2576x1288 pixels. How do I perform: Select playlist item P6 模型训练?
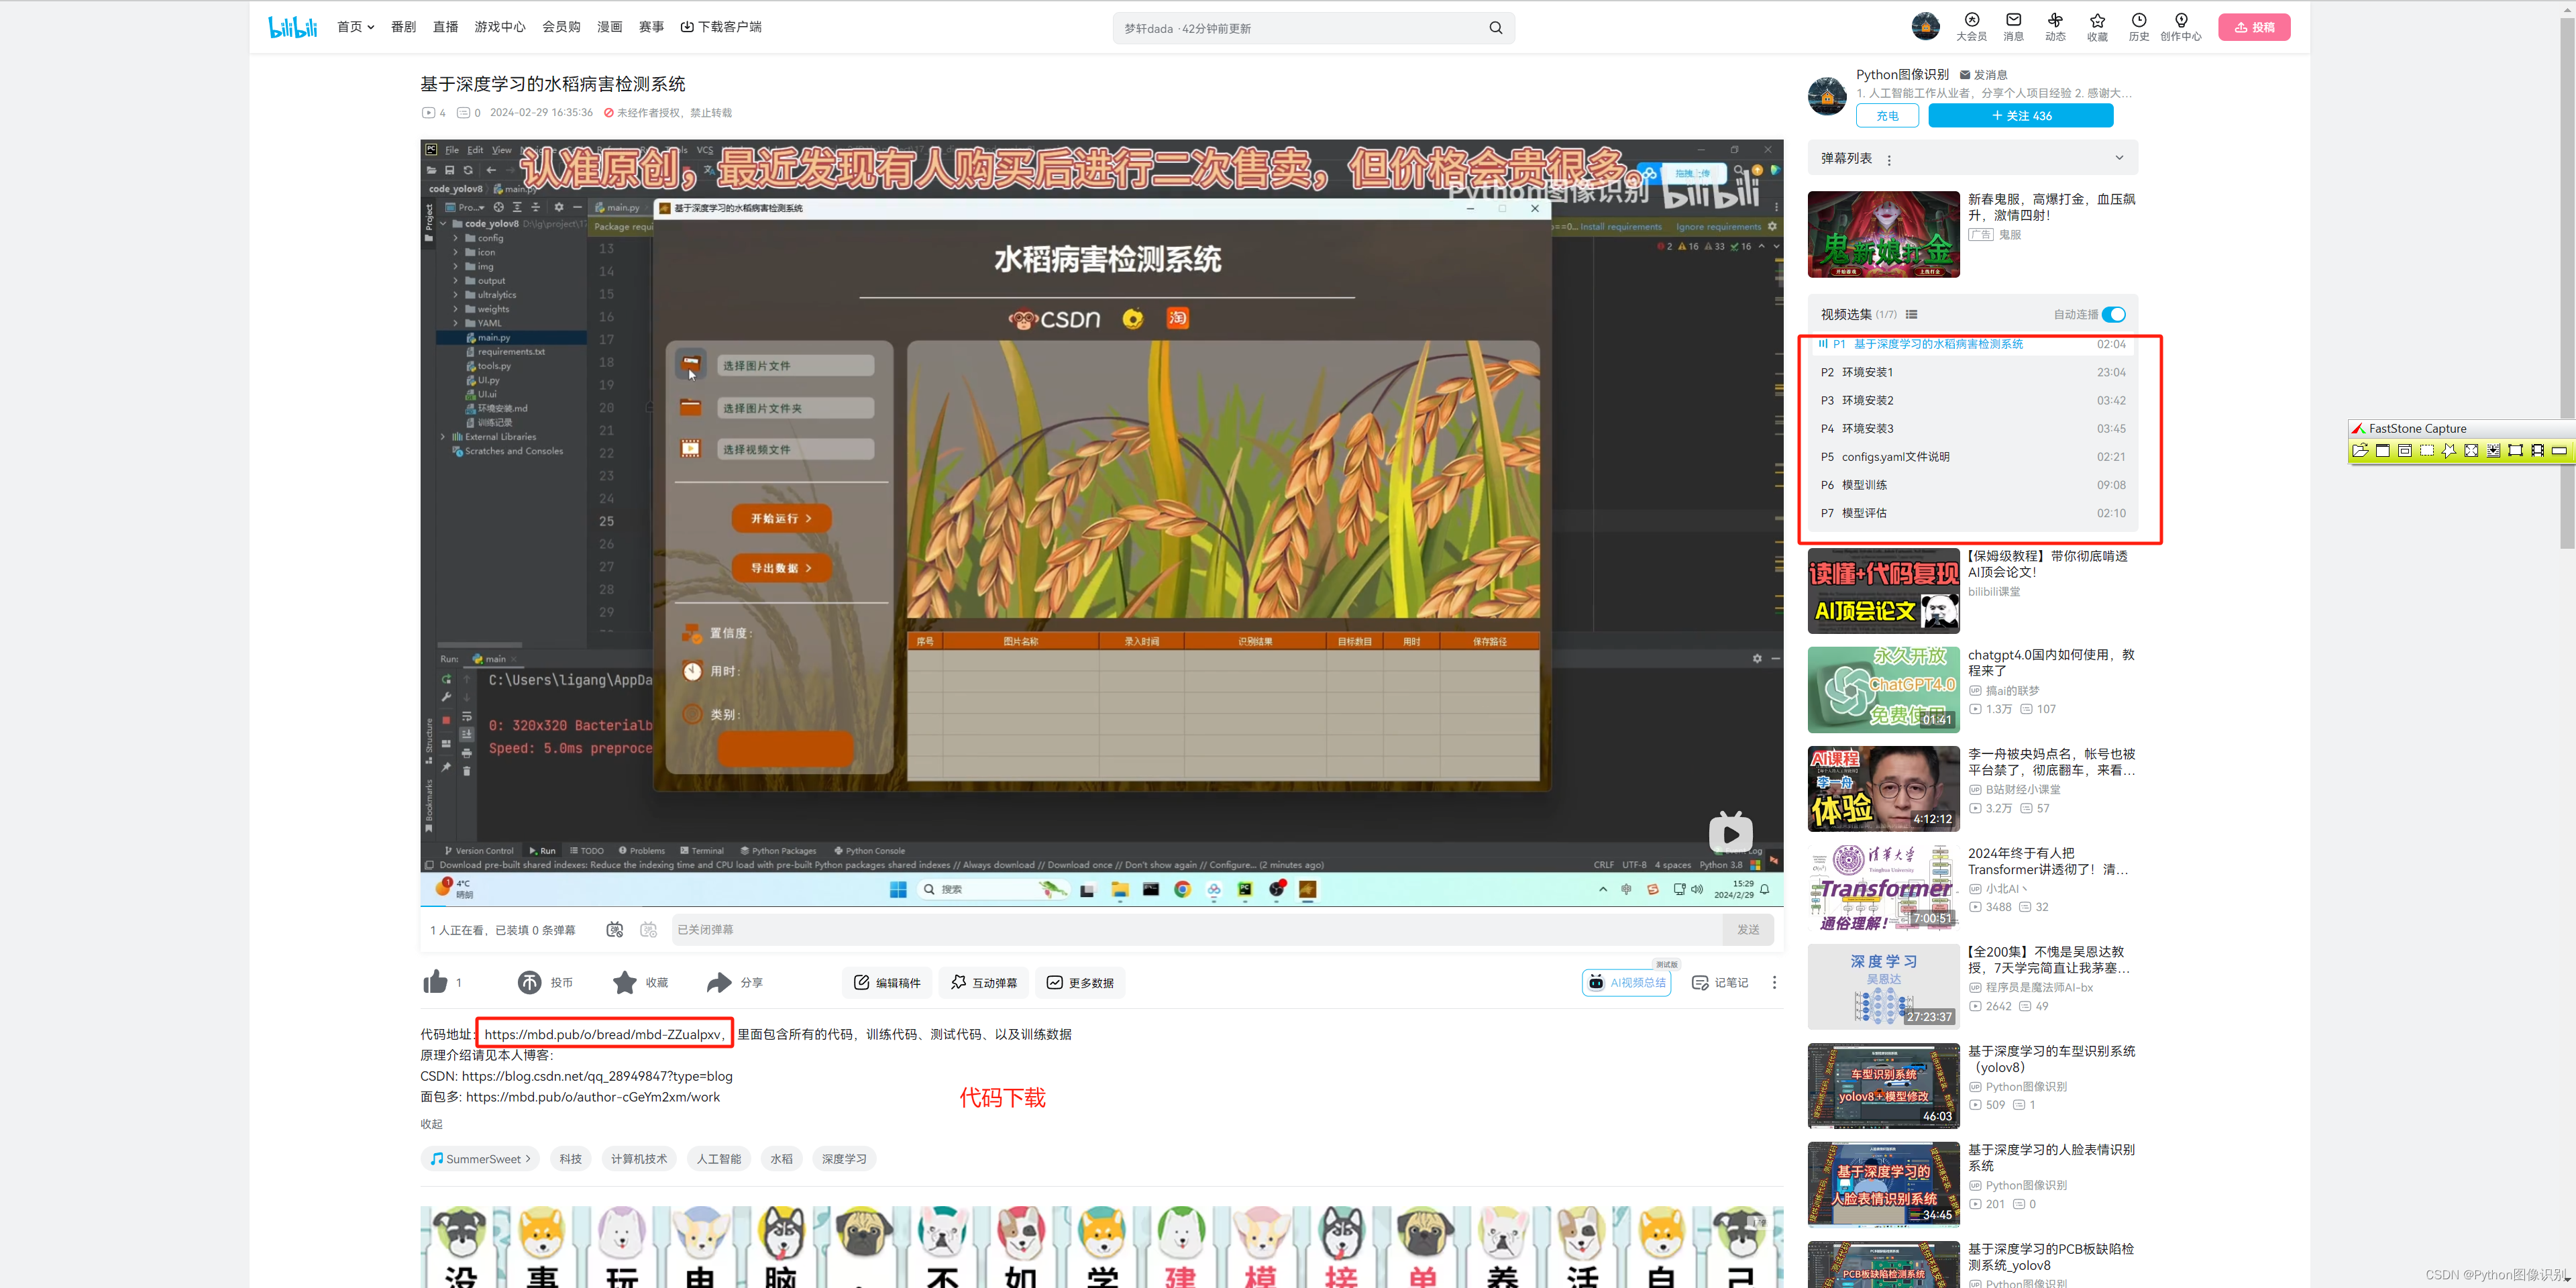(x=1973, y=485)
